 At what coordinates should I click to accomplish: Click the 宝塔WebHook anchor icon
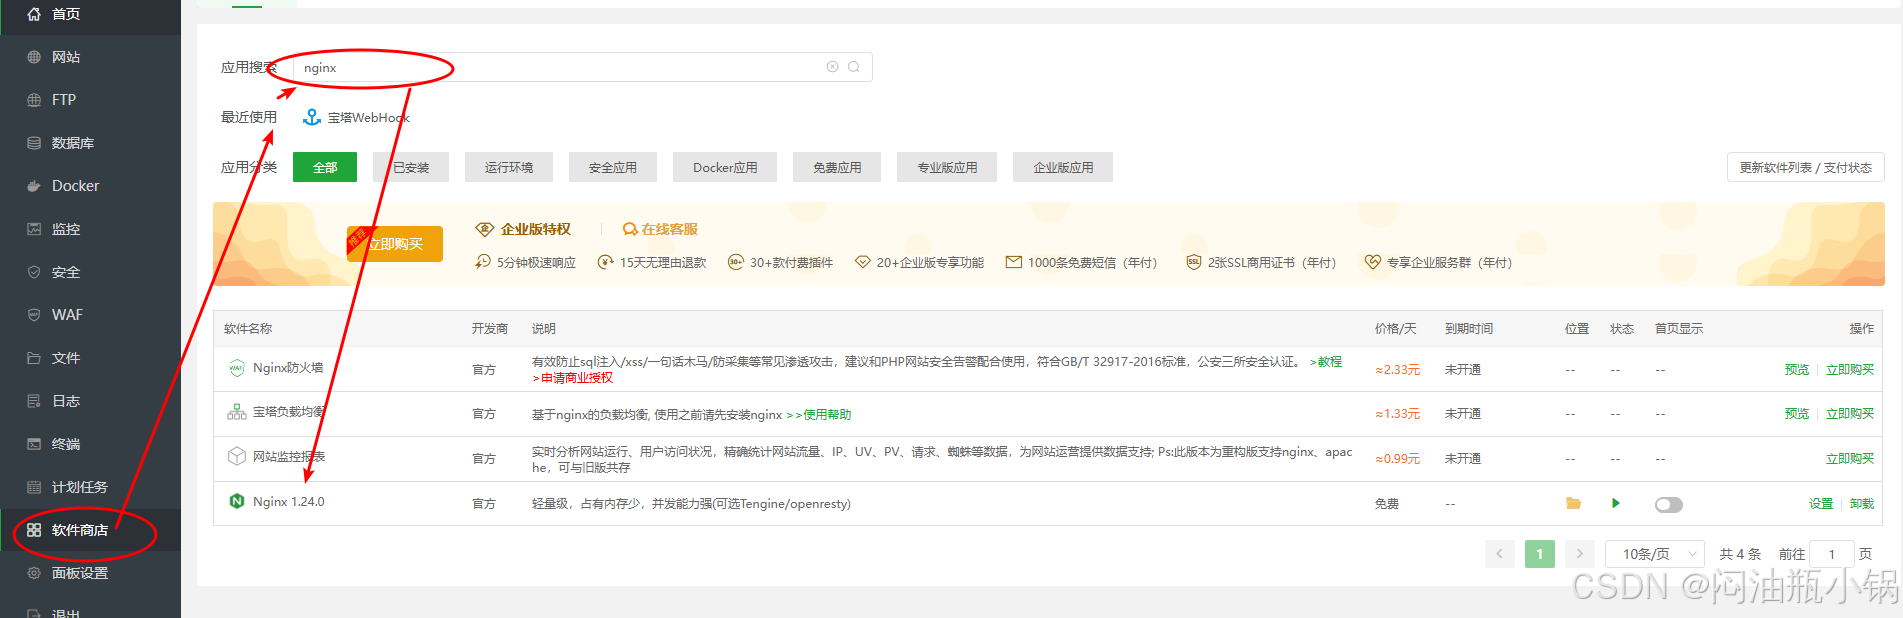click(x=312, y=117)
